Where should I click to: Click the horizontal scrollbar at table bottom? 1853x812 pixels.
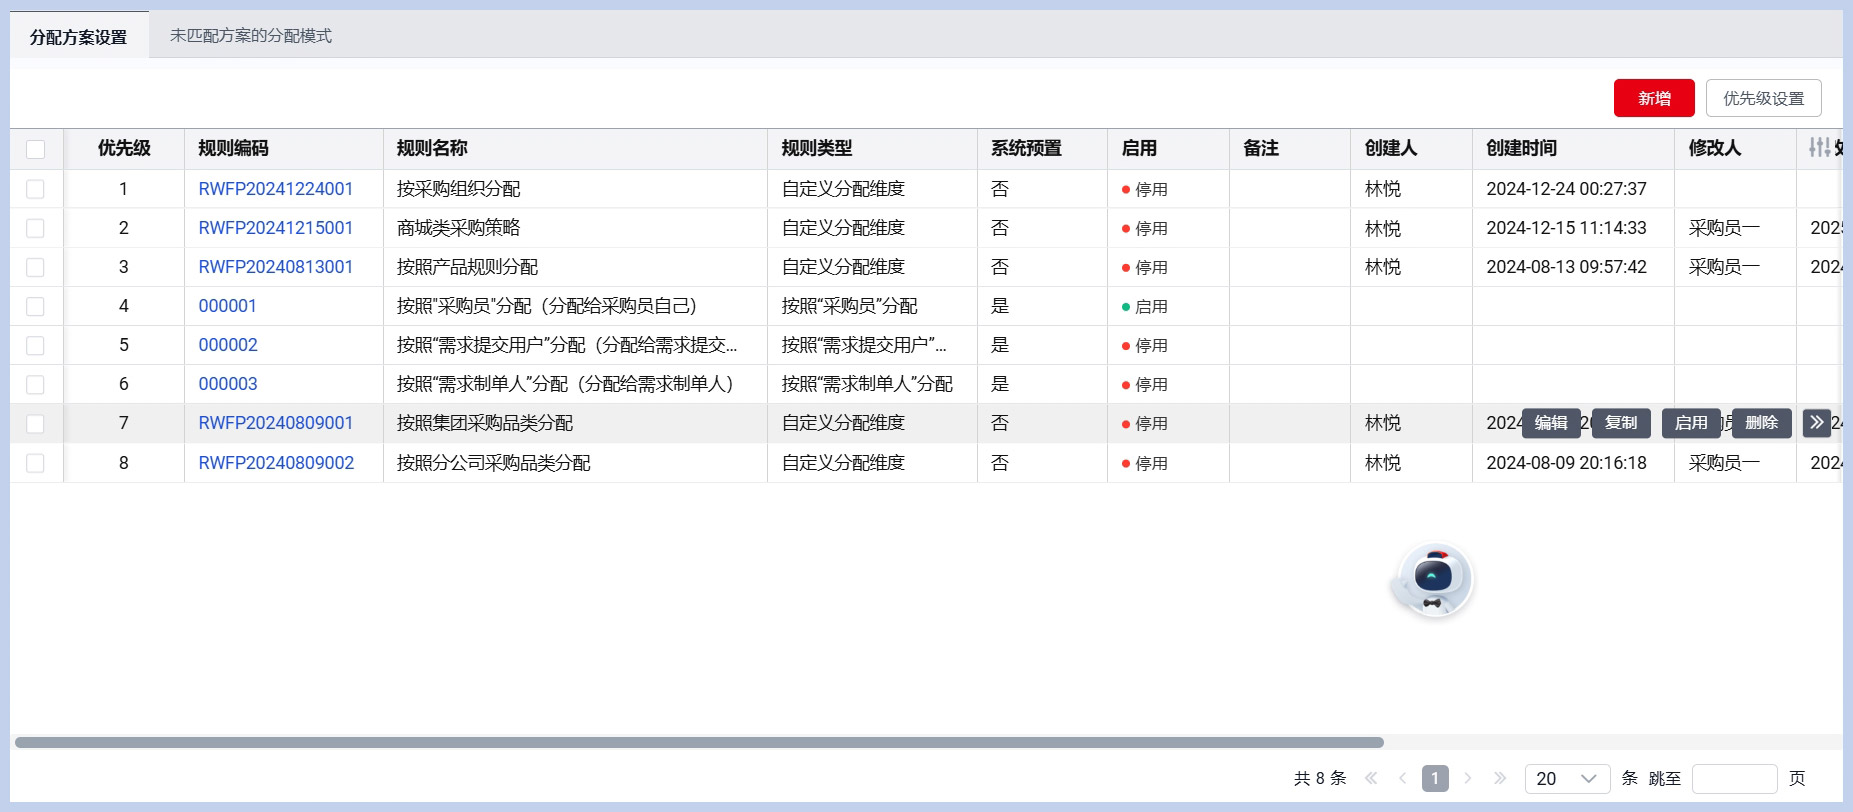tap(699, 743)
